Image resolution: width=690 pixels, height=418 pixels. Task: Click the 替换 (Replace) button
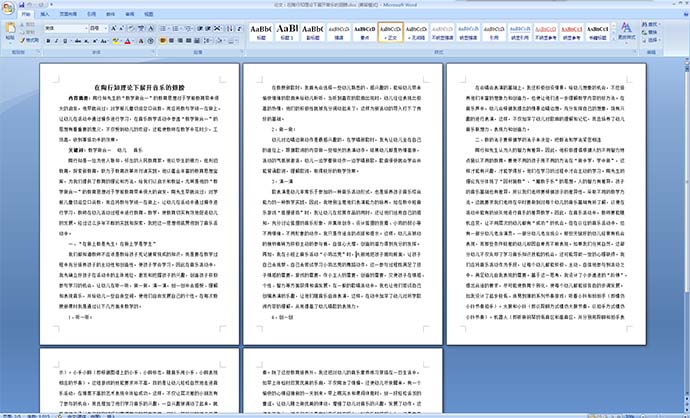[650, 32]
